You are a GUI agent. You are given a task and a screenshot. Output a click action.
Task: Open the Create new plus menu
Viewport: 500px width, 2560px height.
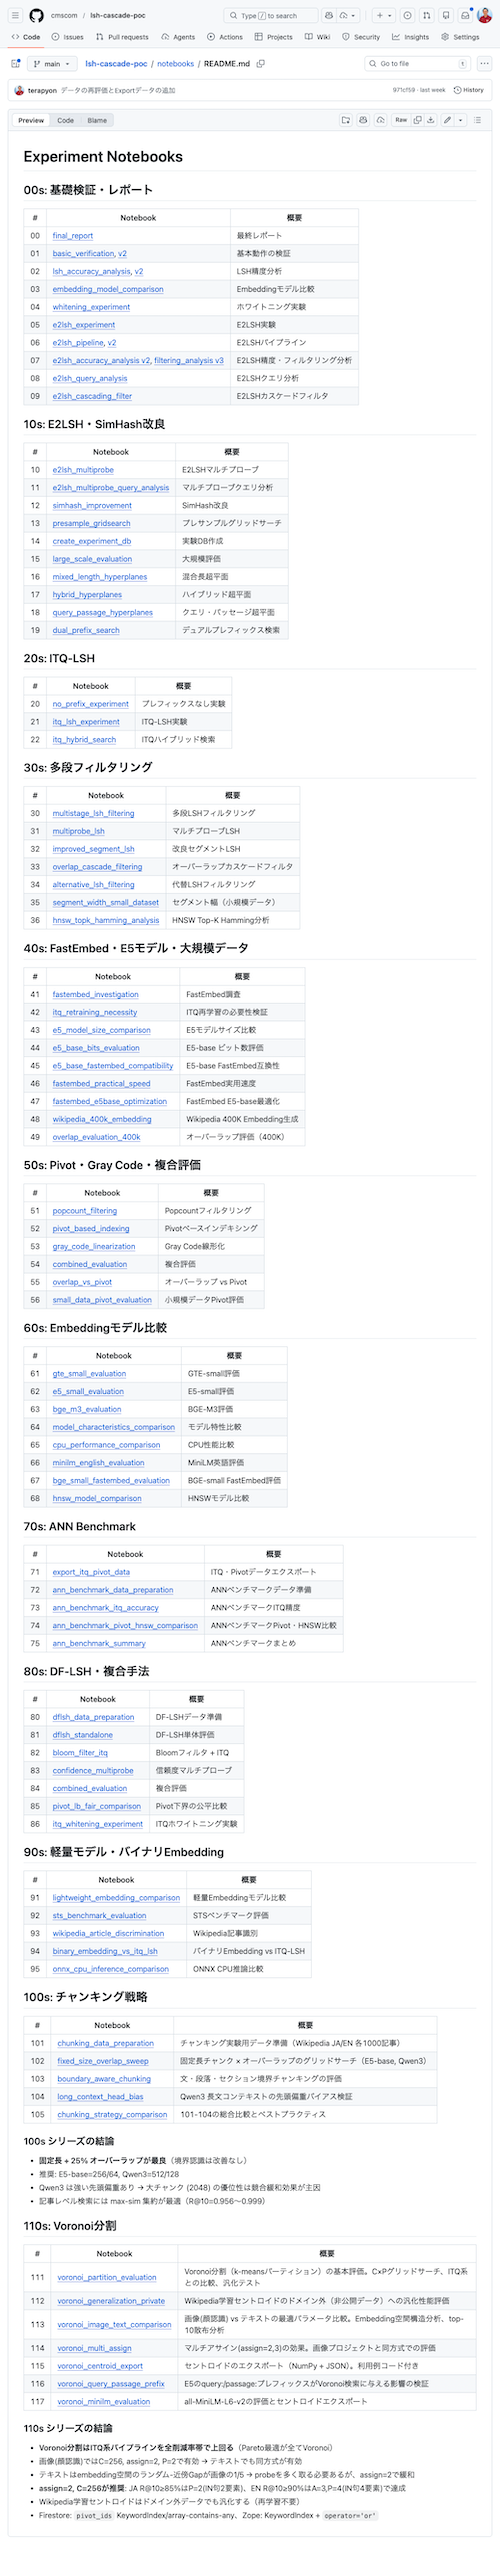[383, 16]
